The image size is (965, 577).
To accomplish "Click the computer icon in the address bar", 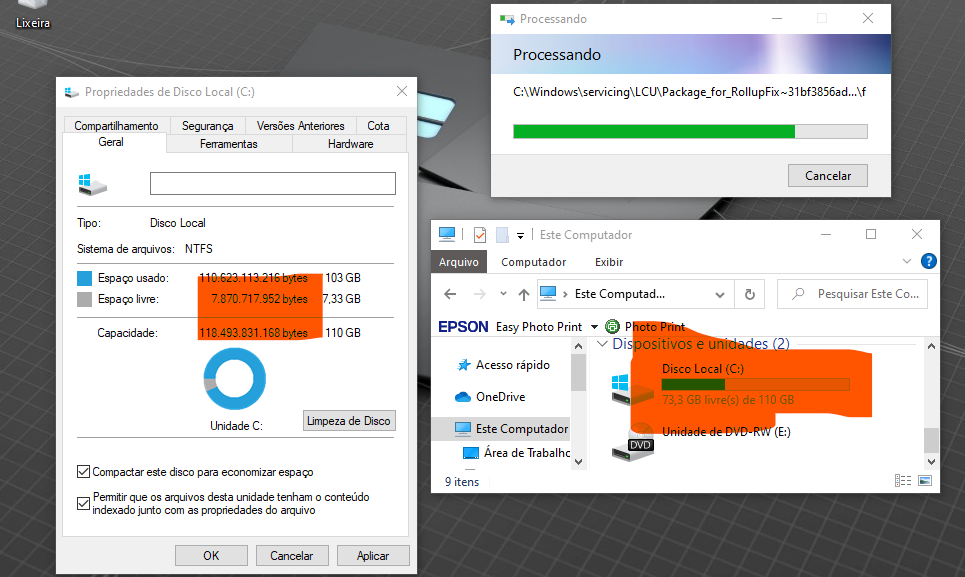I will [548, 293].
